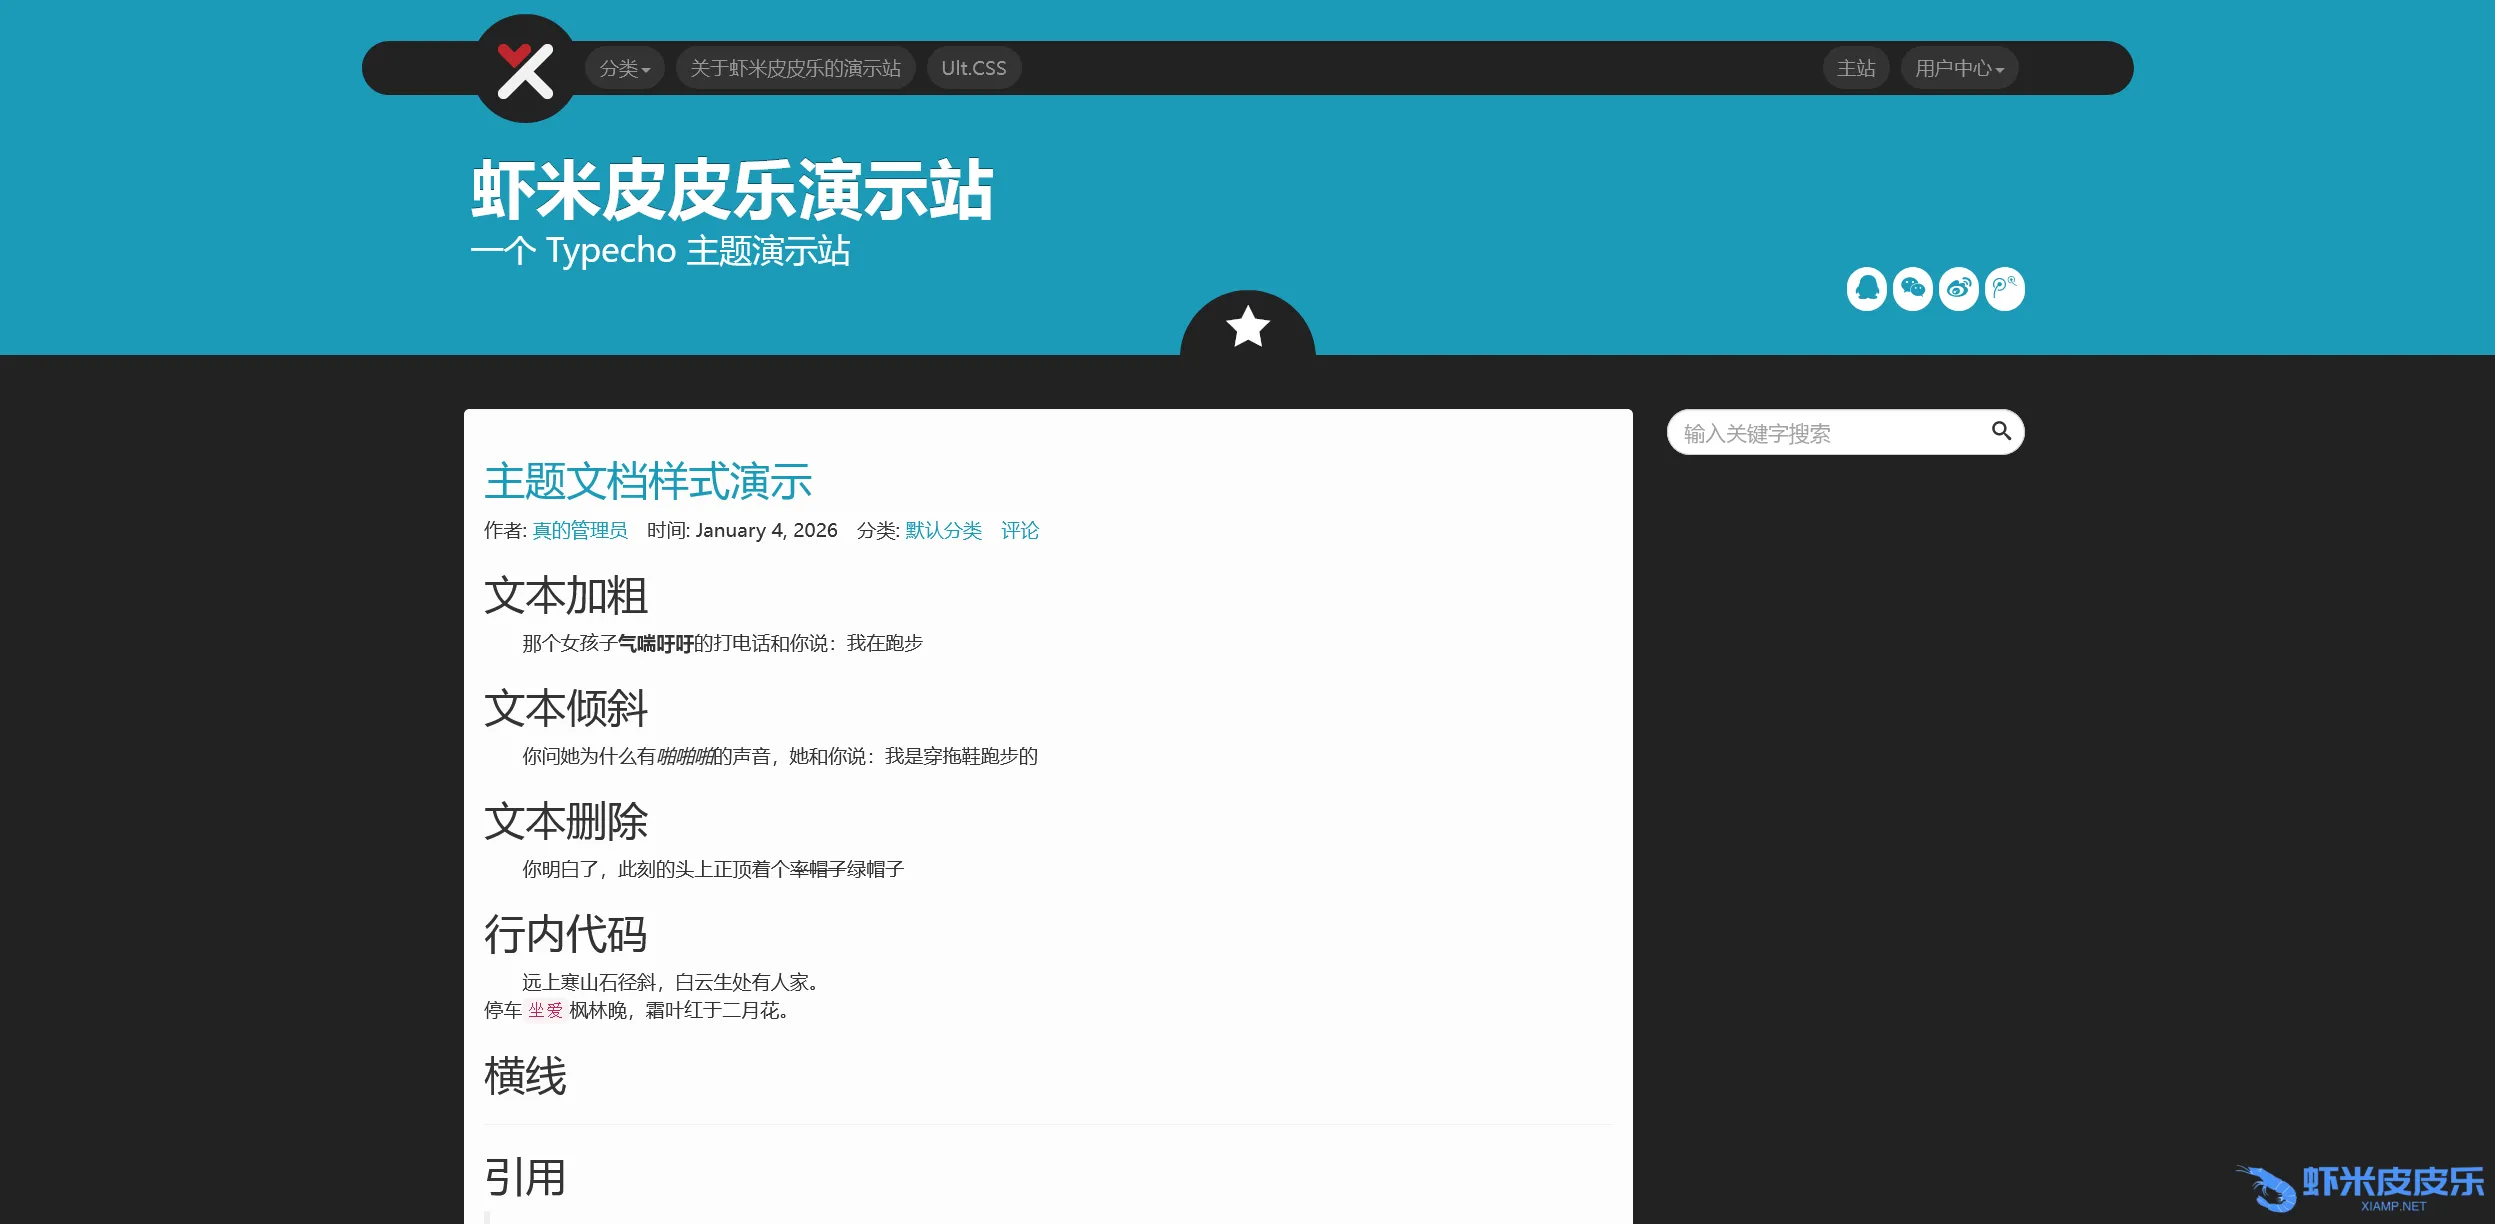Screen dimensions: 2495x1224
Task: Expand the 用户中心 dropdown menu
Action: [x=1958, y=68]
